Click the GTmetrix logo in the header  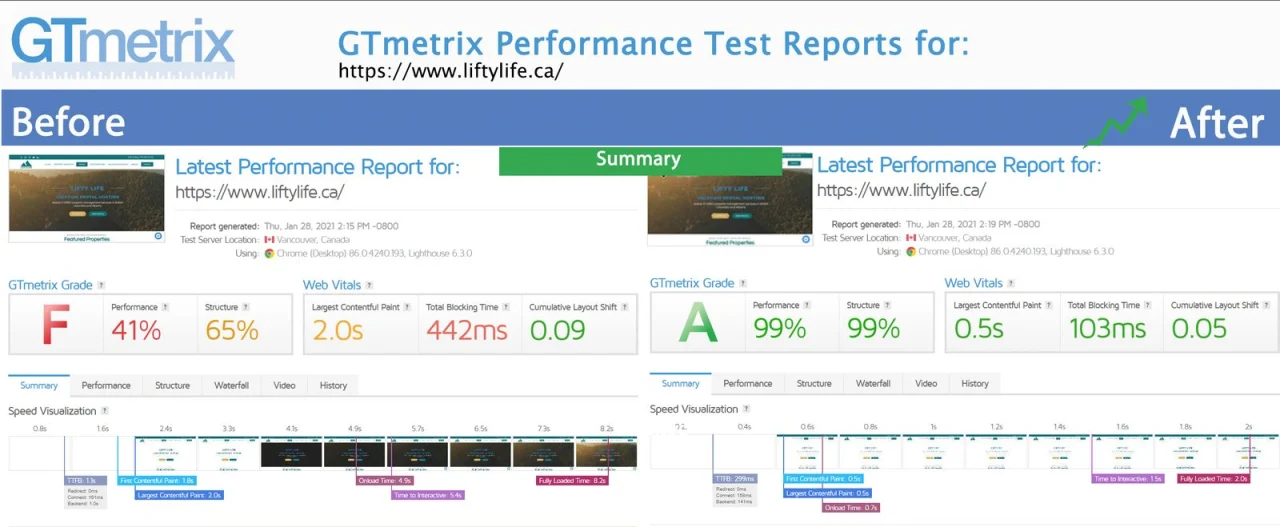122,47
